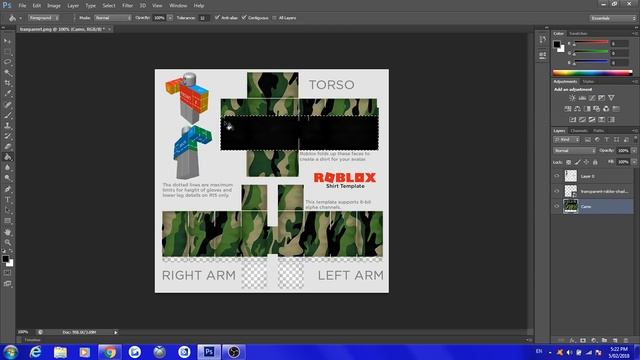Image resolution: width=640 pixels, height=360 pixels.
Task: Open the Mode dropdown in options bar
Action: [x=113, y=18]
